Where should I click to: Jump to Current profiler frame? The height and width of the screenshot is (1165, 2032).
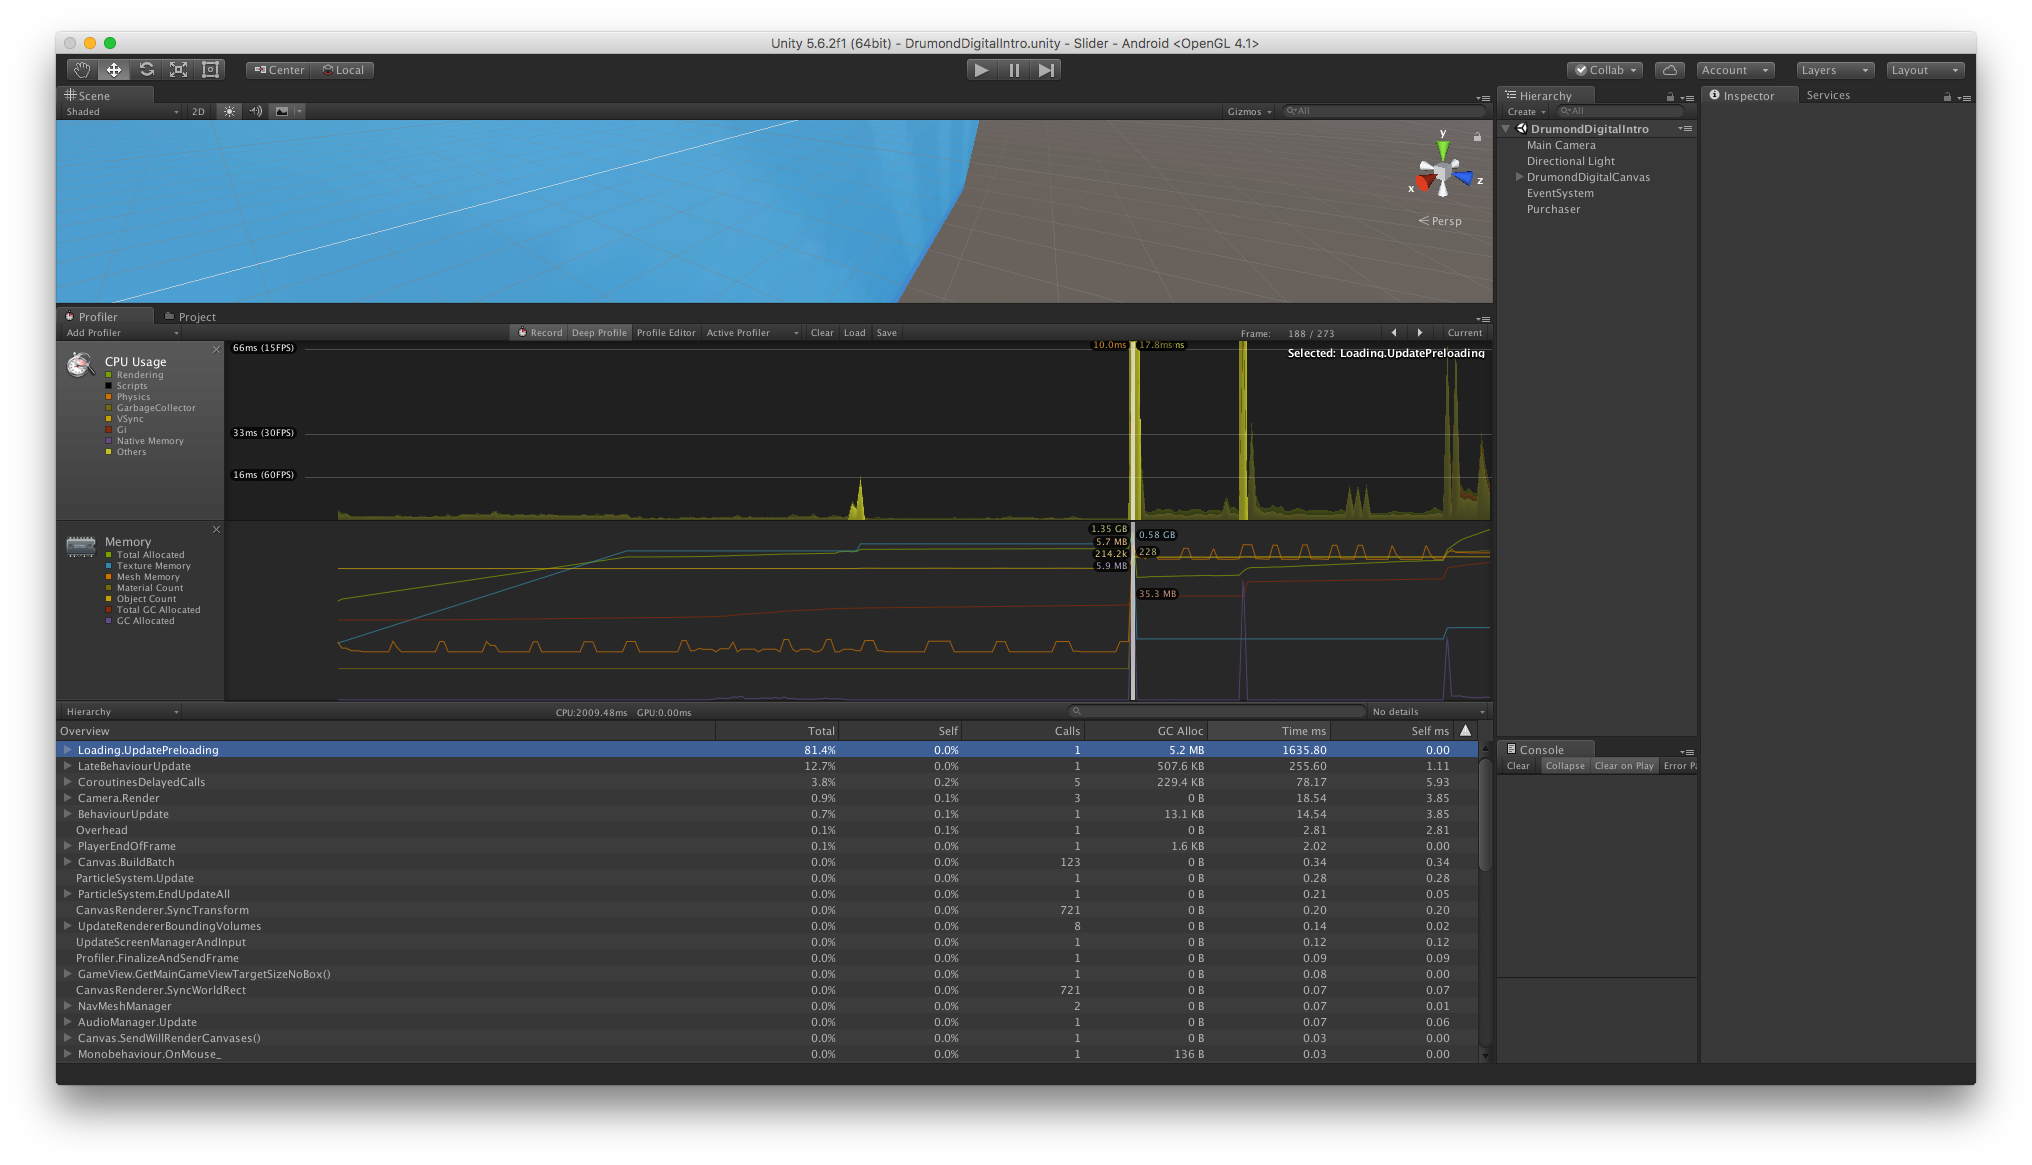(x=1464, y=333)
